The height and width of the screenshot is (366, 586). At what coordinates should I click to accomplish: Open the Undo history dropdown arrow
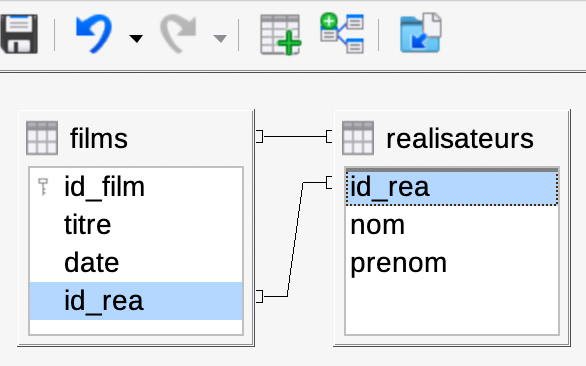[136, 38]
